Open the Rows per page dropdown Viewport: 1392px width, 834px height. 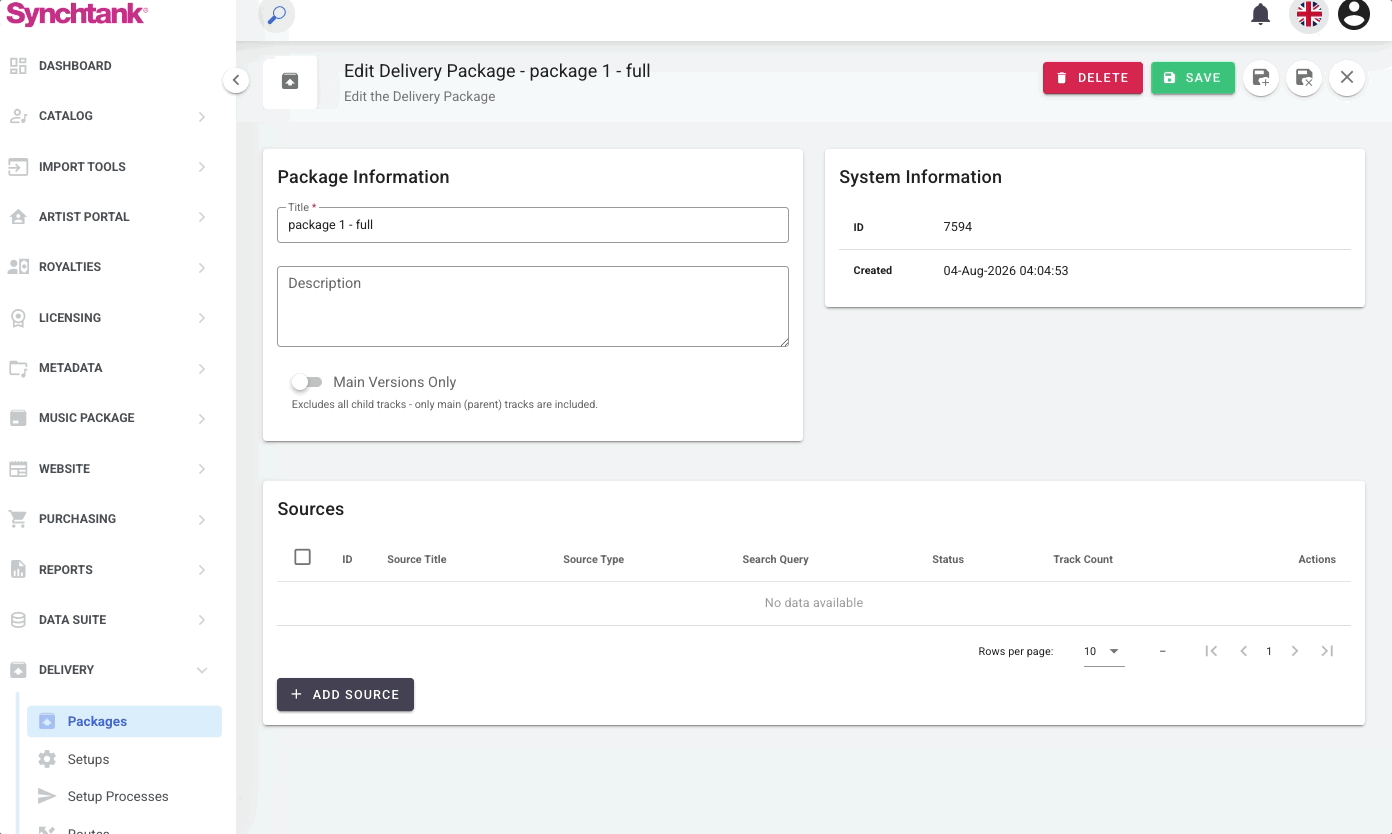pos(1104,651)
